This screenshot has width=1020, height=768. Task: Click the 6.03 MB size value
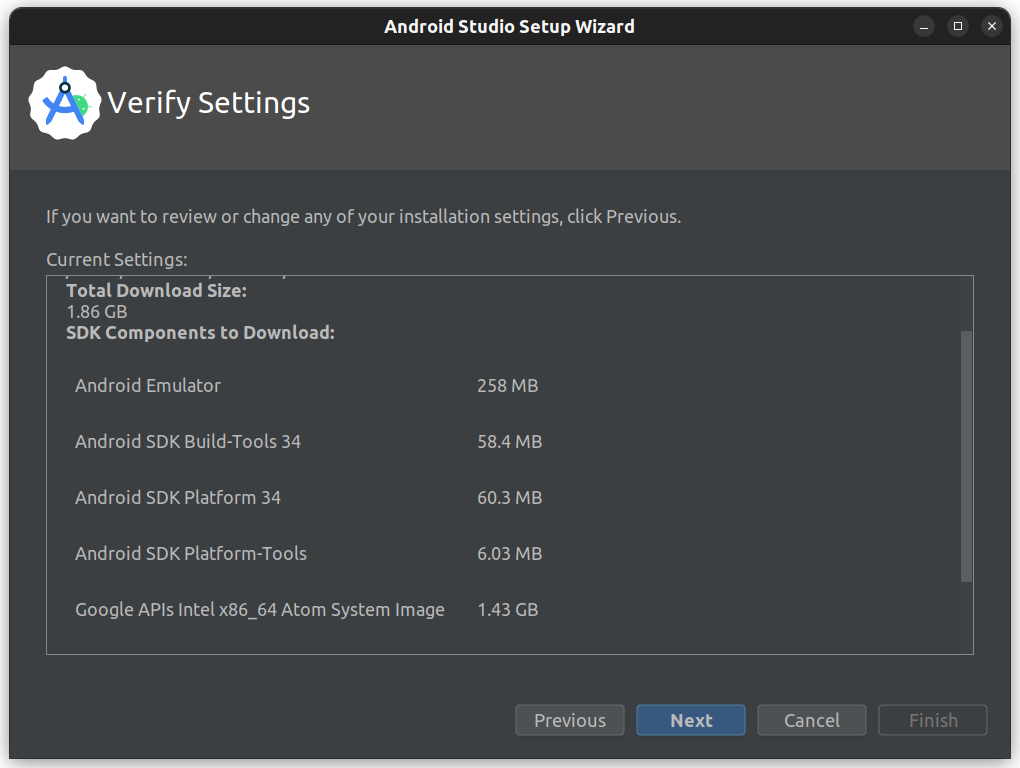(x=509, y=553)
